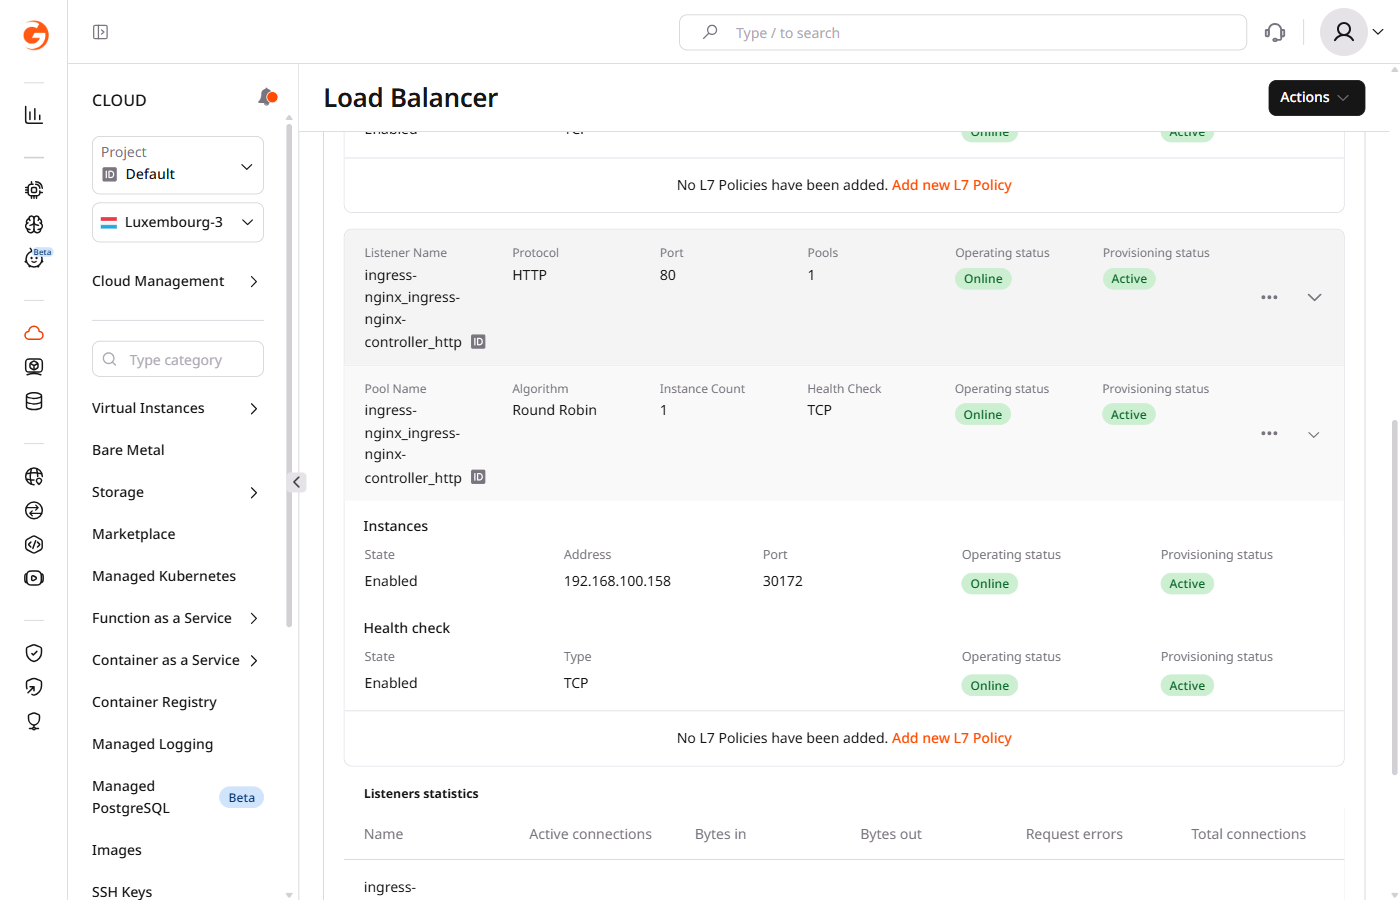Open the chevron beside the user avatar
The width and height of the screenshot is (1400, 900).
pyautogui.click(x=1378, y=32)
